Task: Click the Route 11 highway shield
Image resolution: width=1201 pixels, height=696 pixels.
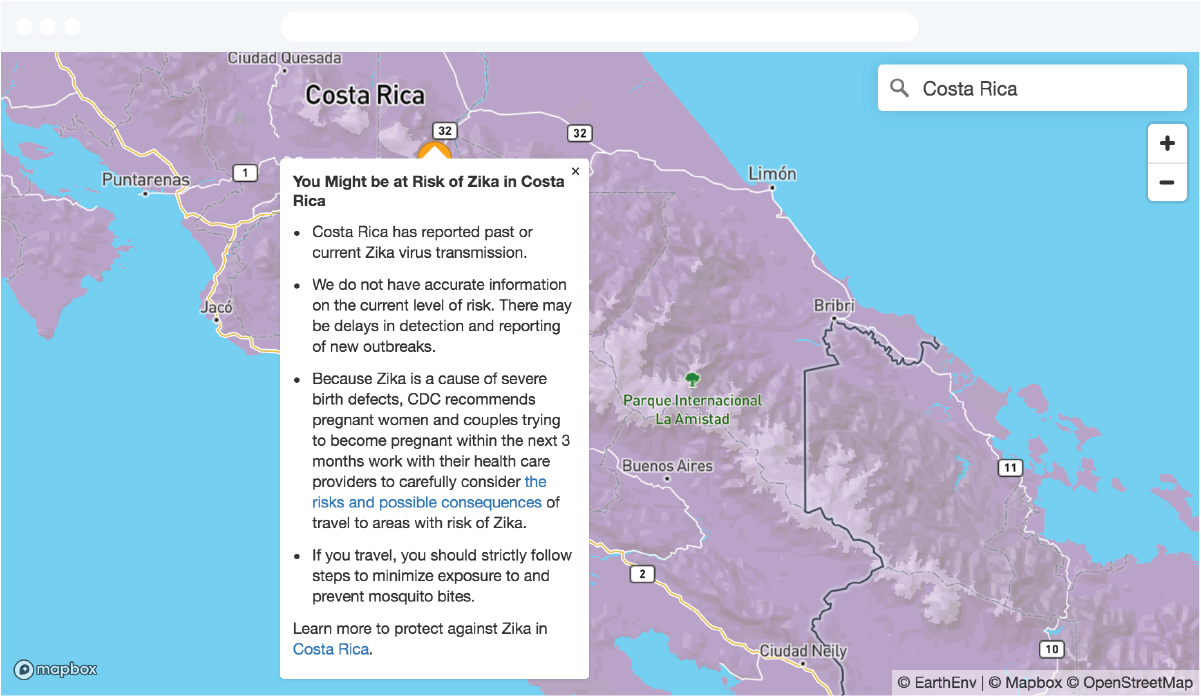Action: 1011,468
